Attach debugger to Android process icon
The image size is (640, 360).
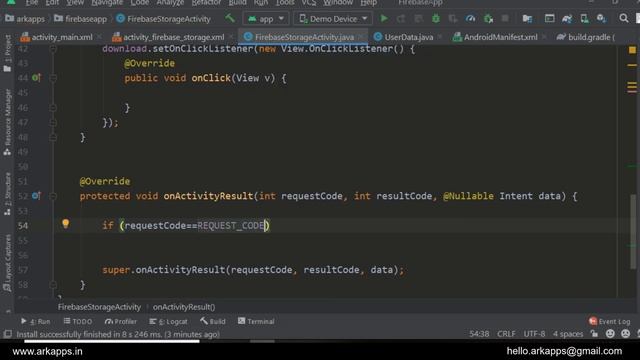tap(488, 18)
